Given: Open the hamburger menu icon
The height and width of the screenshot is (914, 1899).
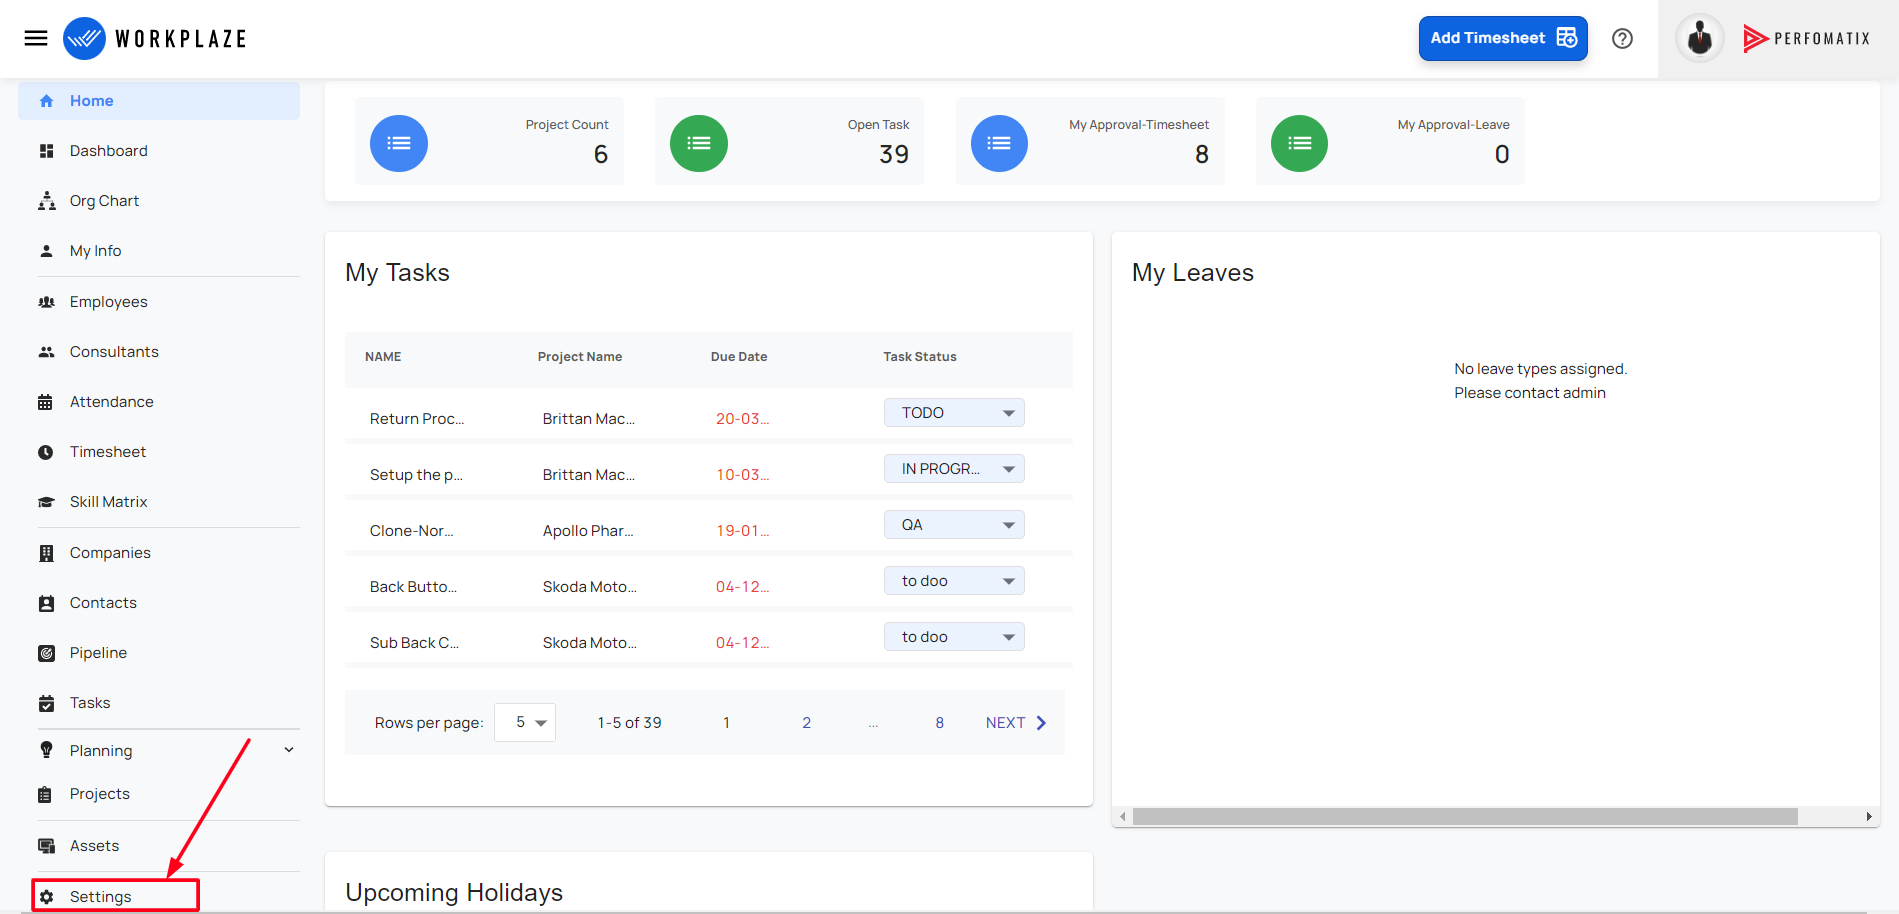Looking at the screenshot, I should 36,38.
